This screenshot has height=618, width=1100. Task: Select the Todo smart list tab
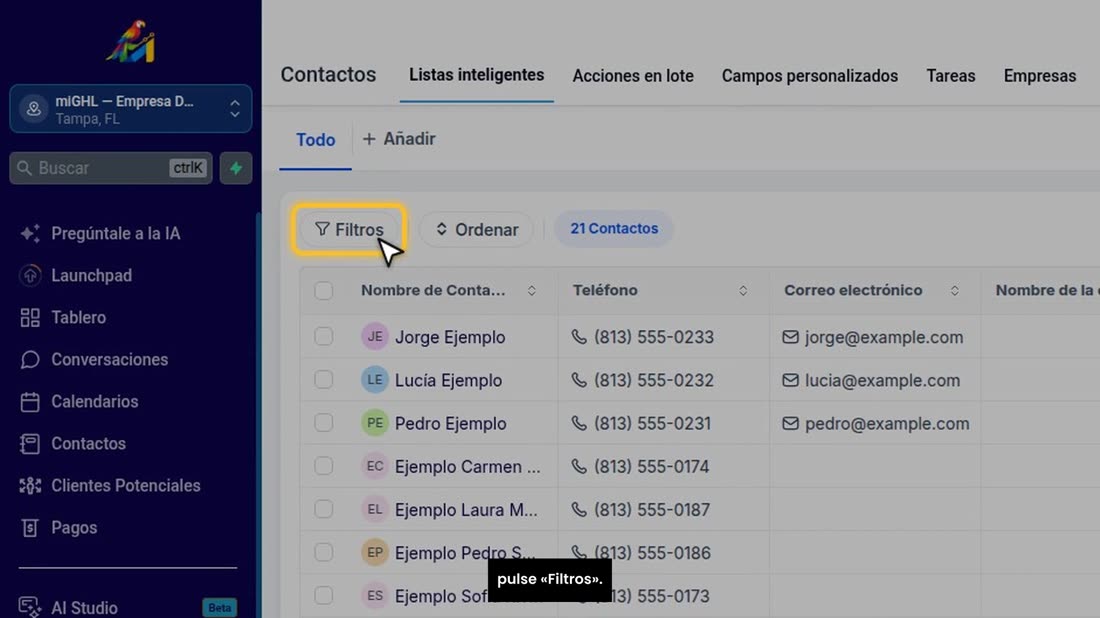coord(316,140)
